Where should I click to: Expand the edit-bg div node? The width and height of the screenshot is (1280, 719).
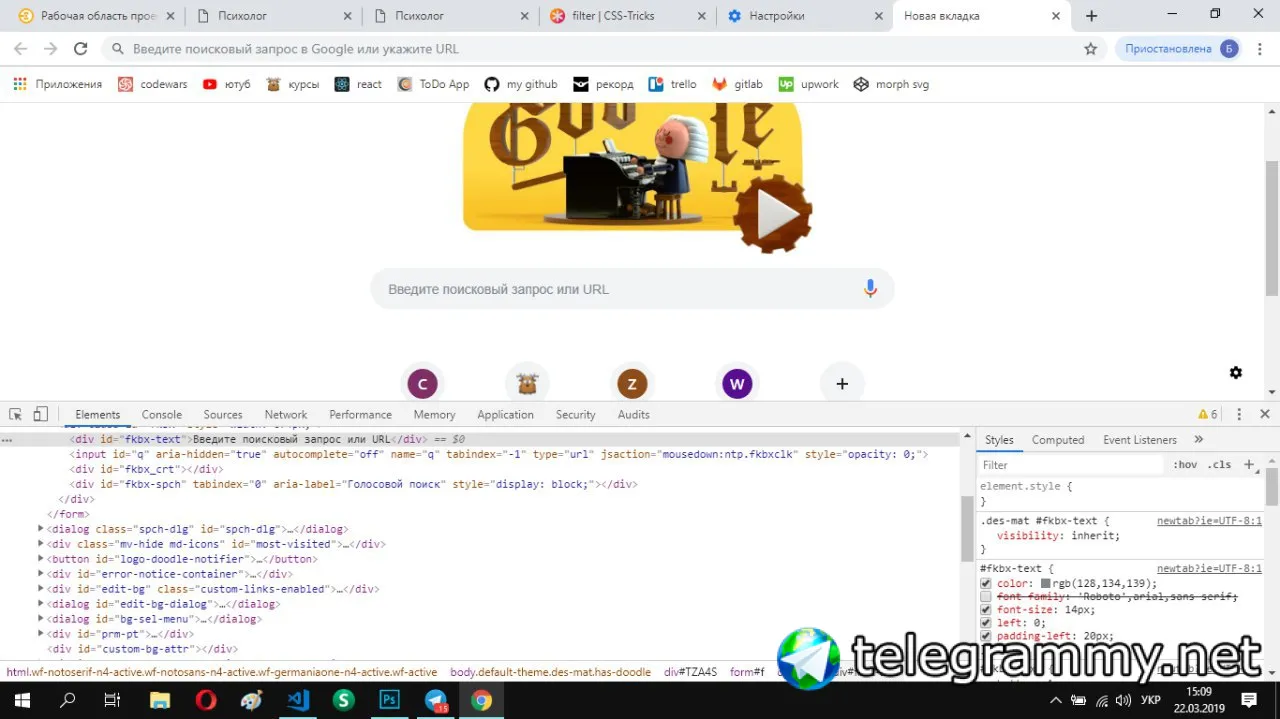click(x=41, y=589)
